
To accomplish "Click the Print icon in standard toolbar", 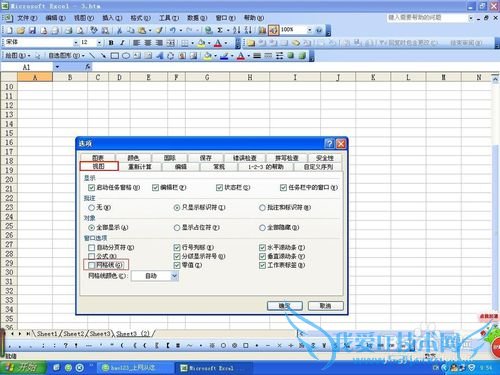I will pos(68,30).
